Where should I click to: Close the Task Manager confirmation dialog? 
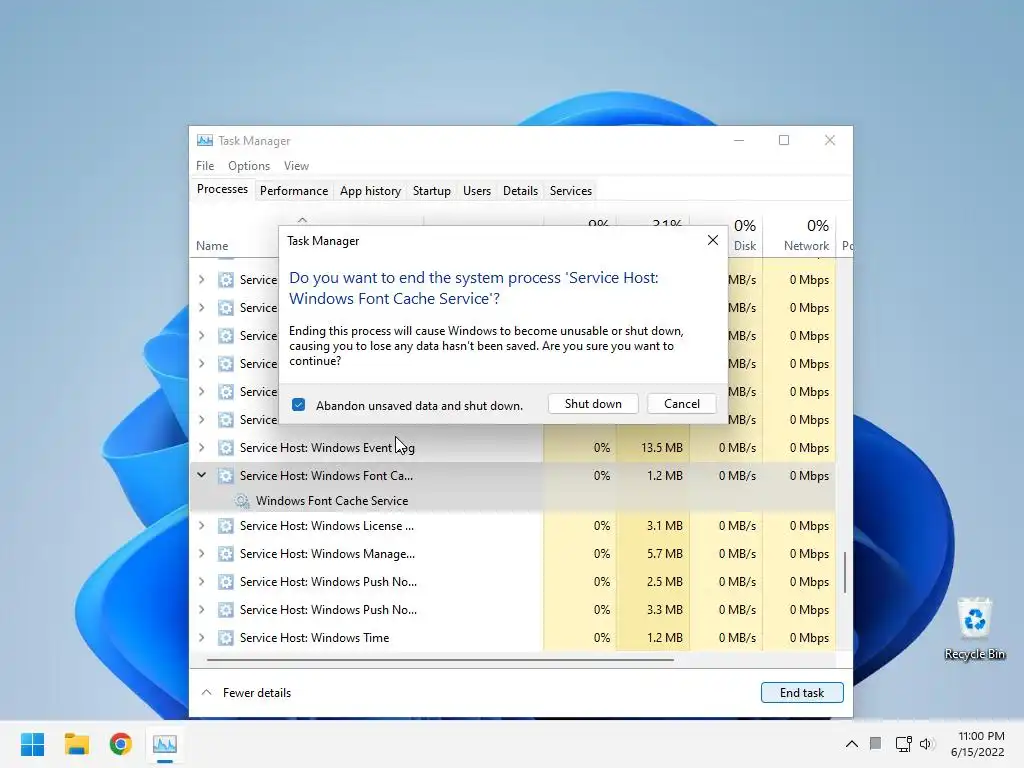click(x=713, y=240)
